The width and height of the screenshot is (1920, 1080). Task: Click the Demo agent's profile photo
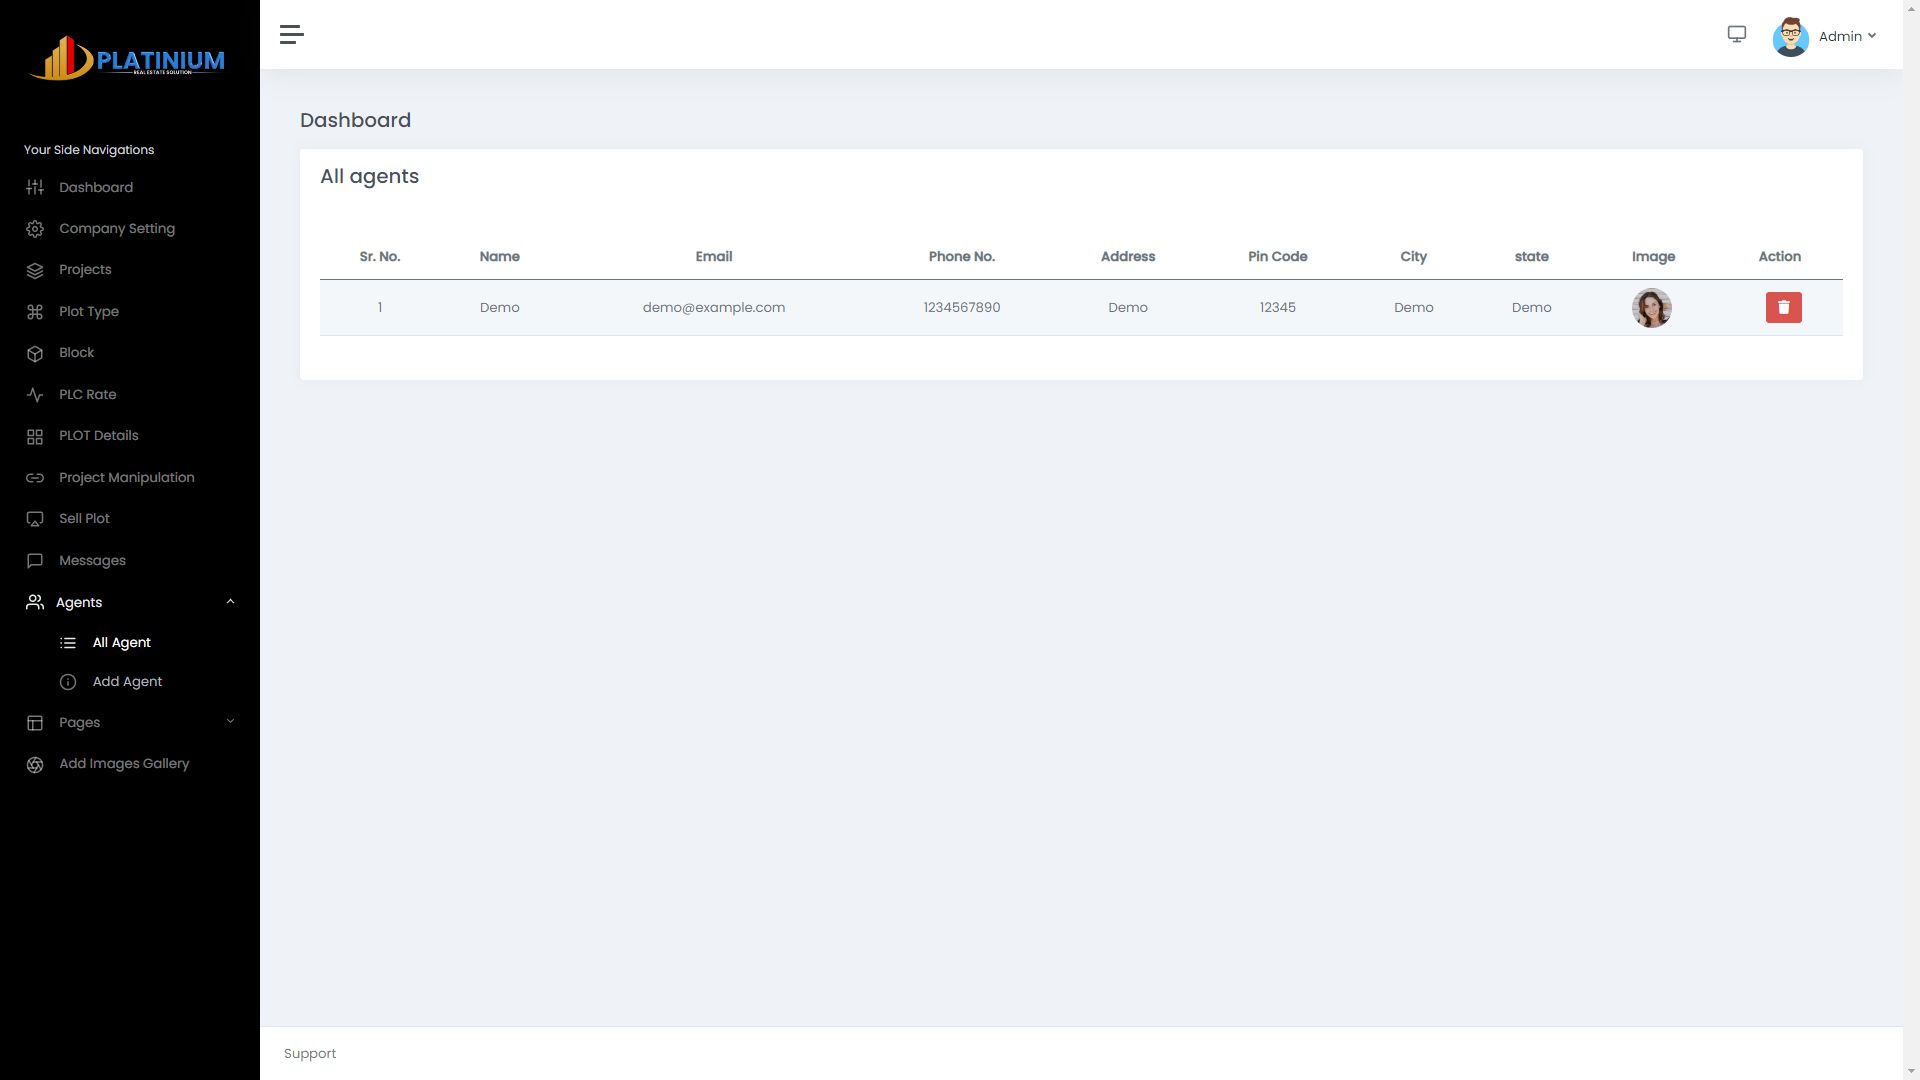pyautogui.click(x=1651, y=308)
